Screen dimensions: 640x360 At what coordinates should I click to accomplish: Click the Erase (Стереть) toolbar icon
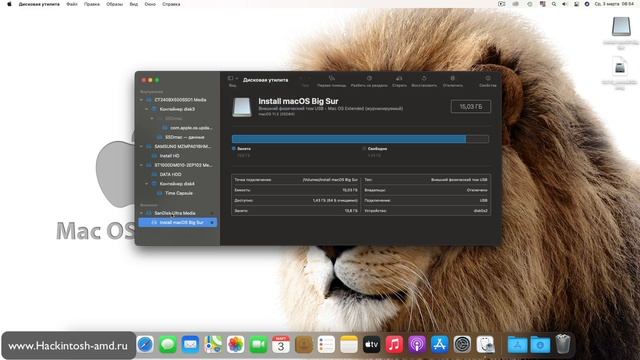click(399, 78)
